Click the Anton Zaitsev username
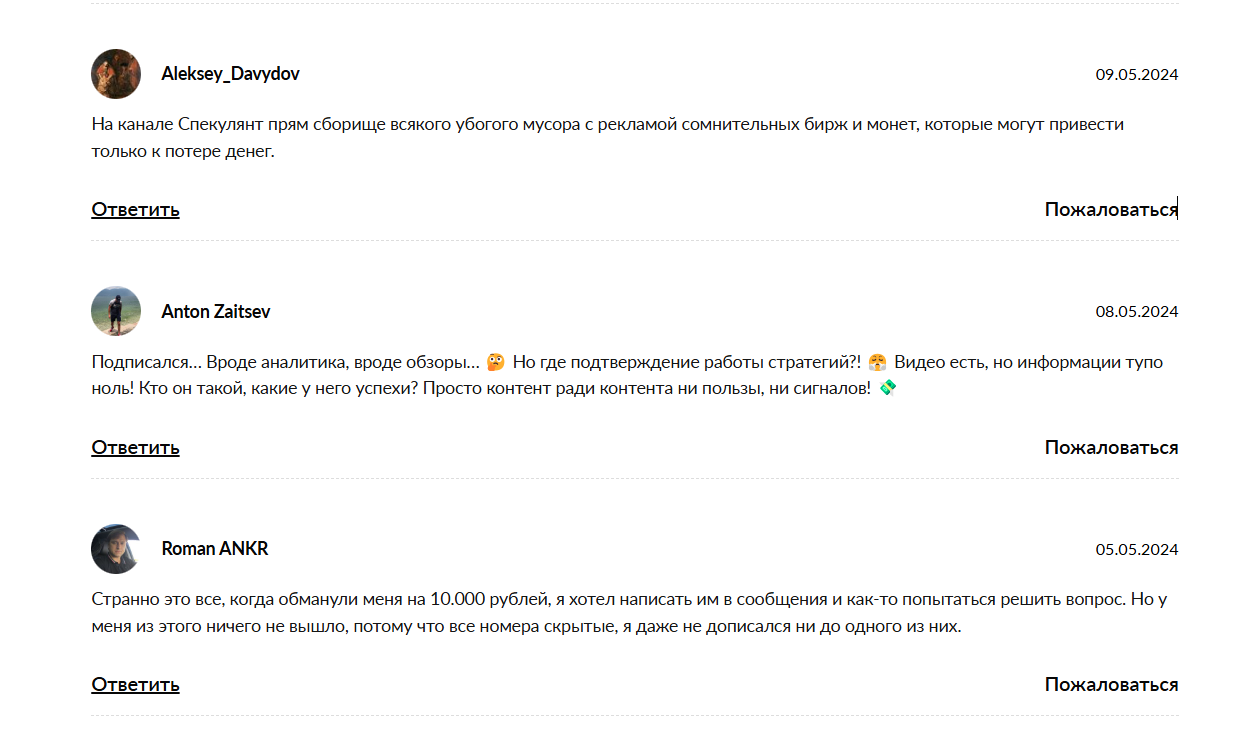The image size is (1246, 733). click(216, 312)
